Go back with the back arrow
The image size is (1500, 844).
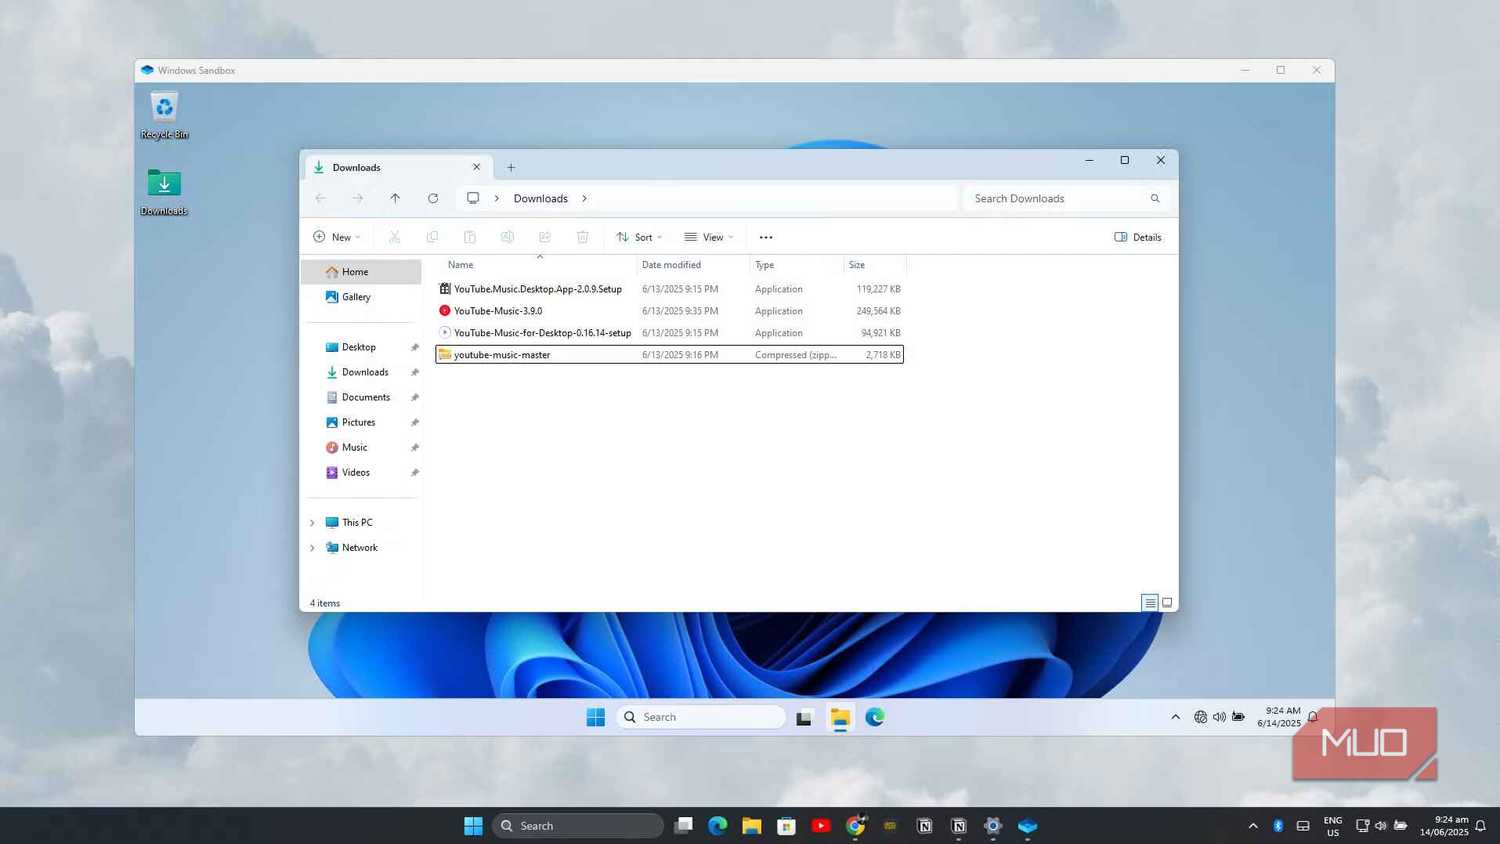pos(320,198)
